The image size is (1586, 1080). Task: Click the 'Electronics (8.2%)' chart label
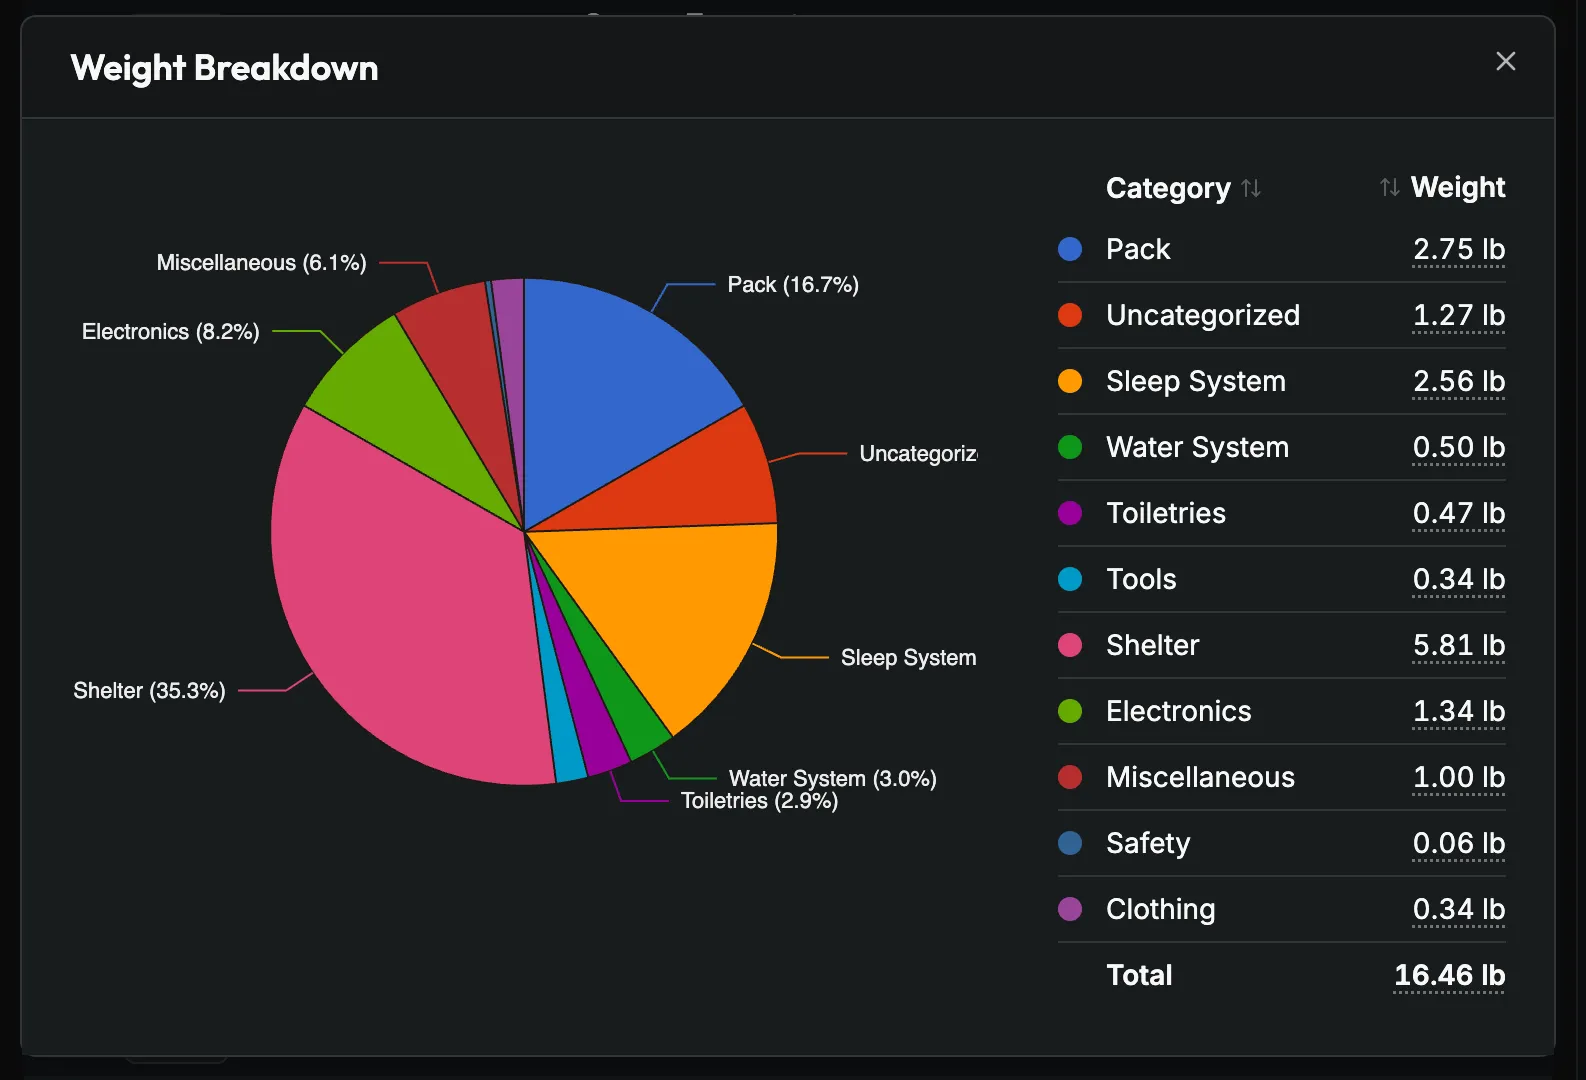[171, 332]
